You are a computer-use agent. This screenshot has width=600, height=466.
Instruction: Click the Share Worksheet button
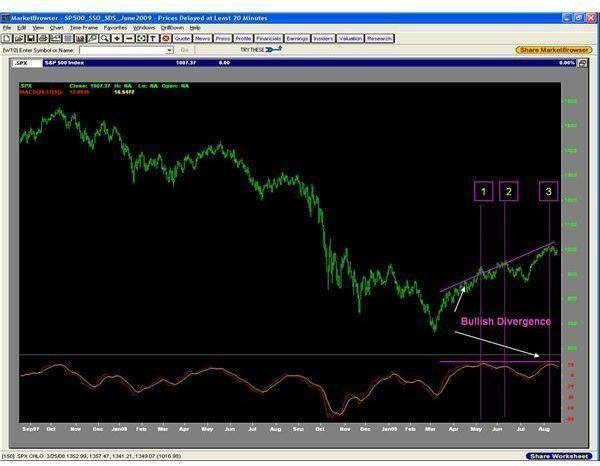click(559, 456)
